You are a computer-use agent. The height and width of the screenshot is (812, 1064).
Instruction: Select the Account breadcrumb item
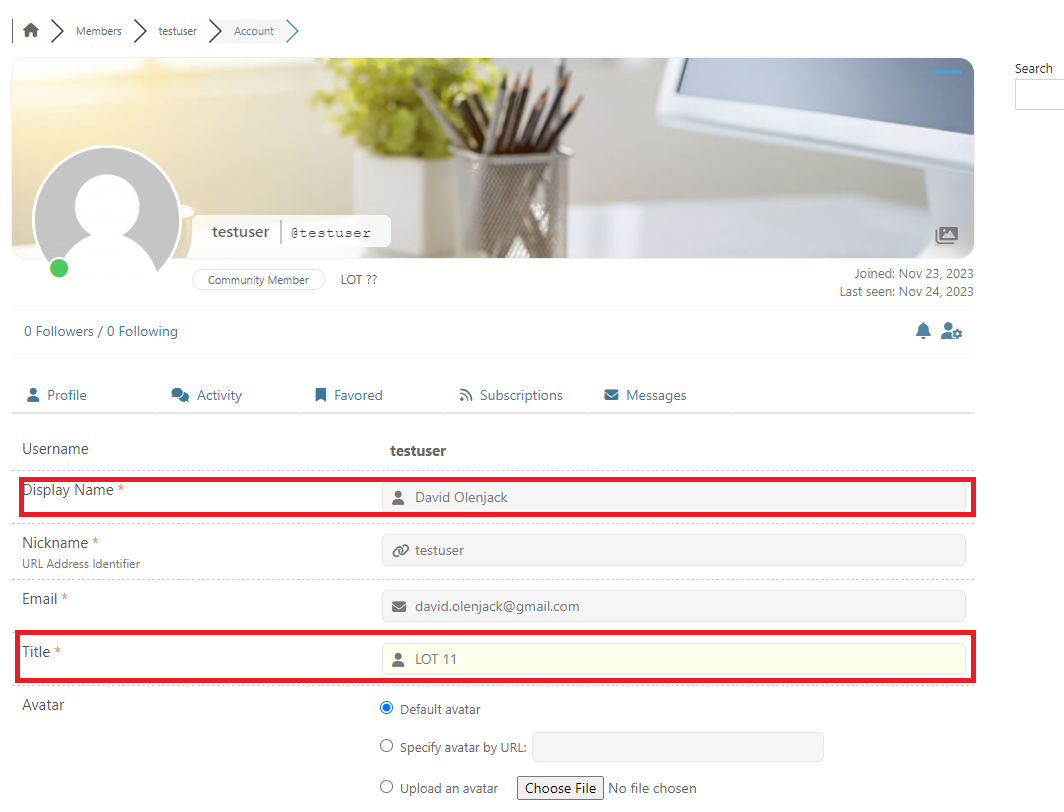point(254,31)
